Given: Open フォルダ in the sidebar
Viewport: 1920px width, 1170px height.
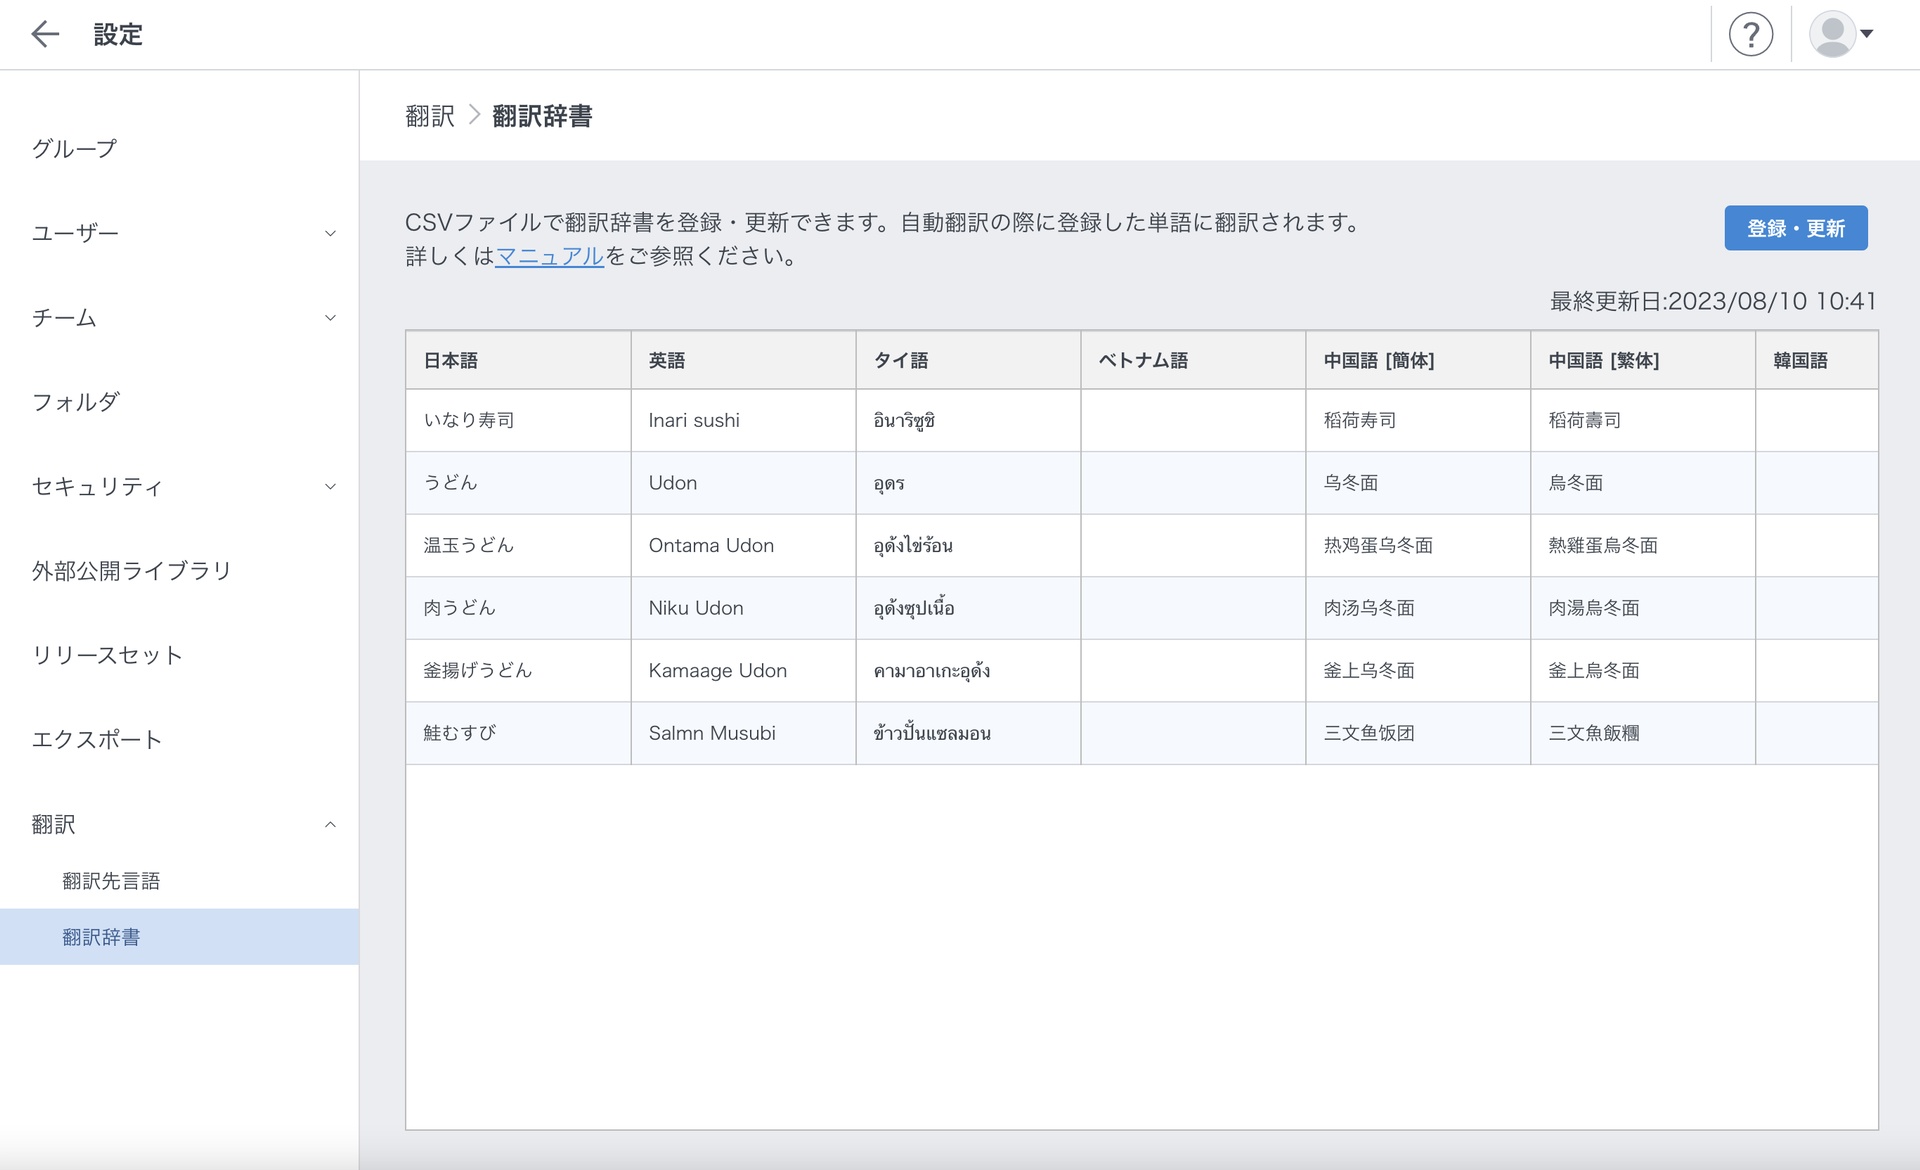Looking at the screenshot, I should point(76,402).
